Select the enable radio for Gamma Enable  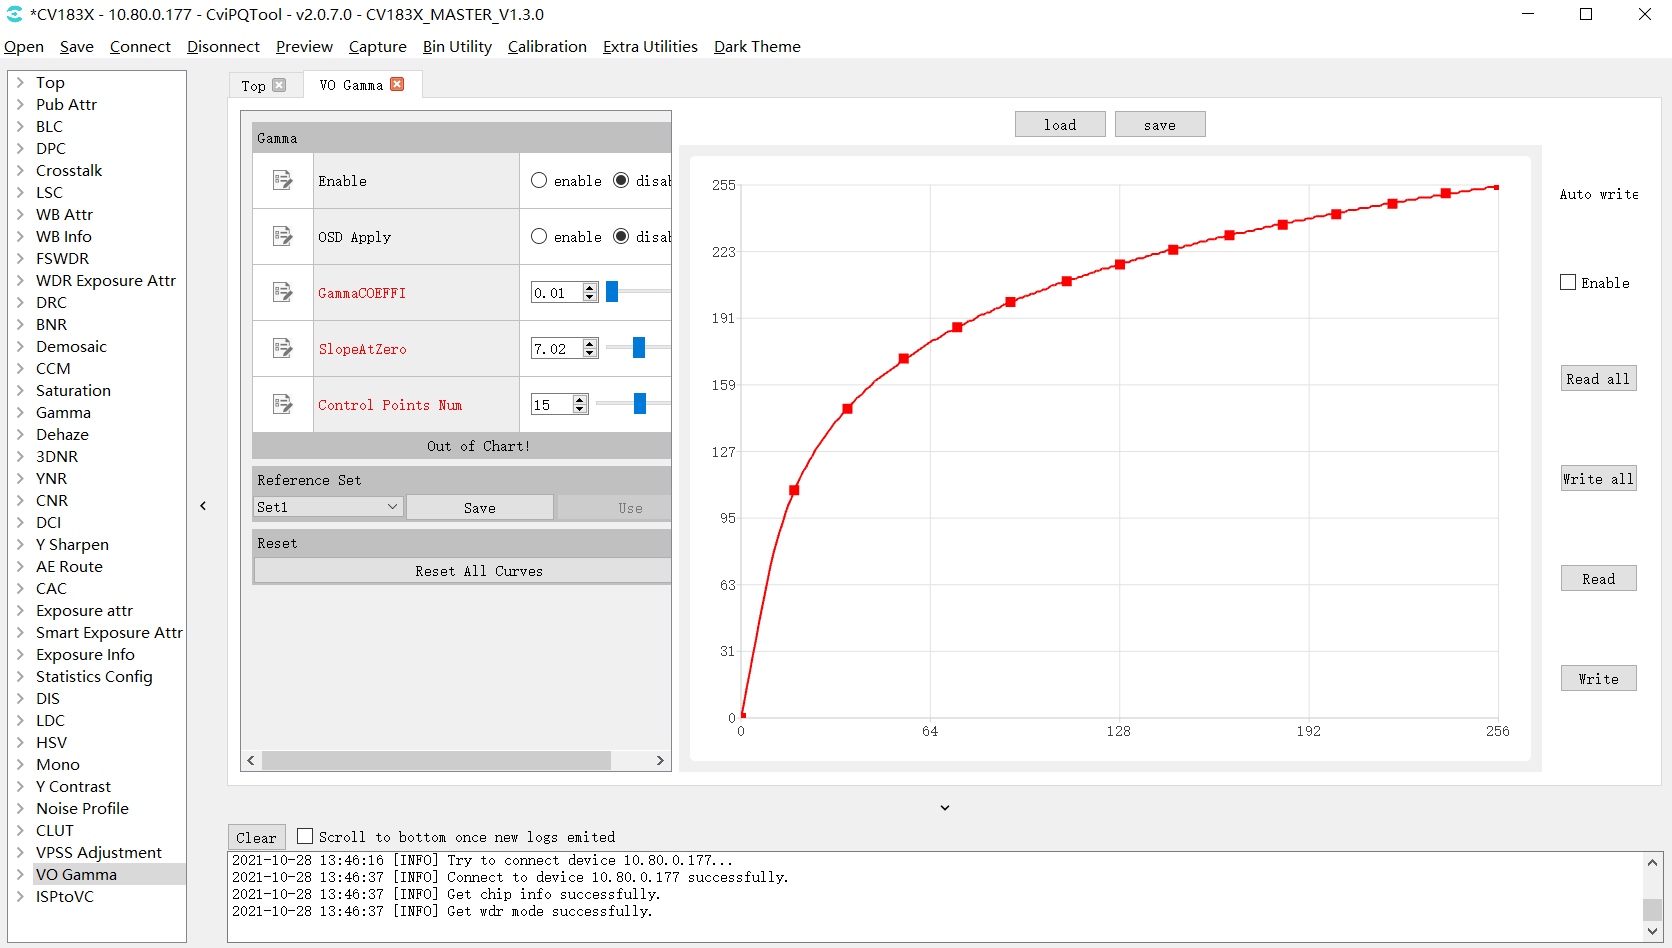539,180
